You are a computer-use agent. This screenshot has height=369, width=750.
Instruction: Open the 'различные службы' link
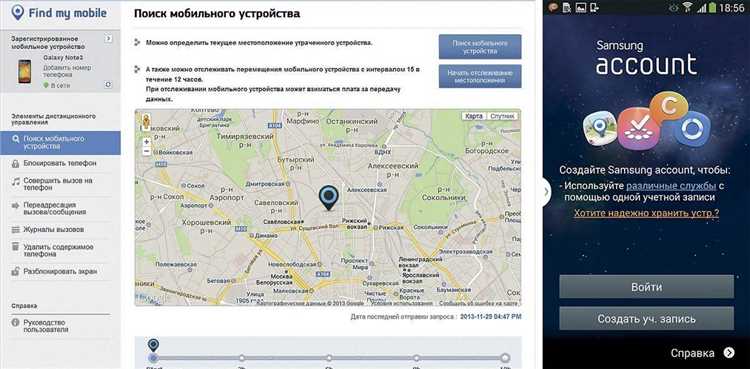(x=671, y=186)
